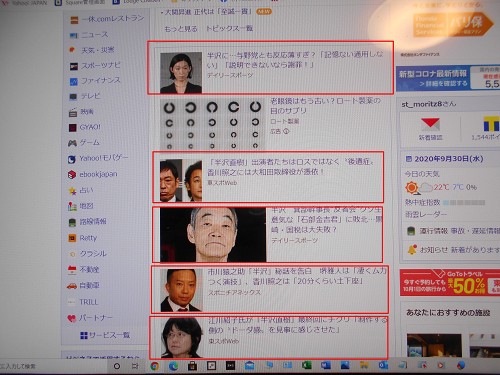The image size is (500, 375).
Task: Open the ゲーム controller icon
Action: pyautogui.click(x=72, y=143)
